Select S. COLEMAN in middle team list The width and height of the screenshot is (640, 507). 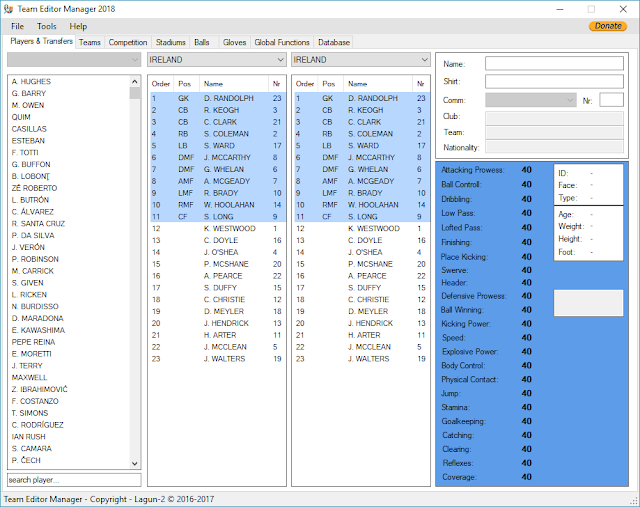[x=217, y=134]
